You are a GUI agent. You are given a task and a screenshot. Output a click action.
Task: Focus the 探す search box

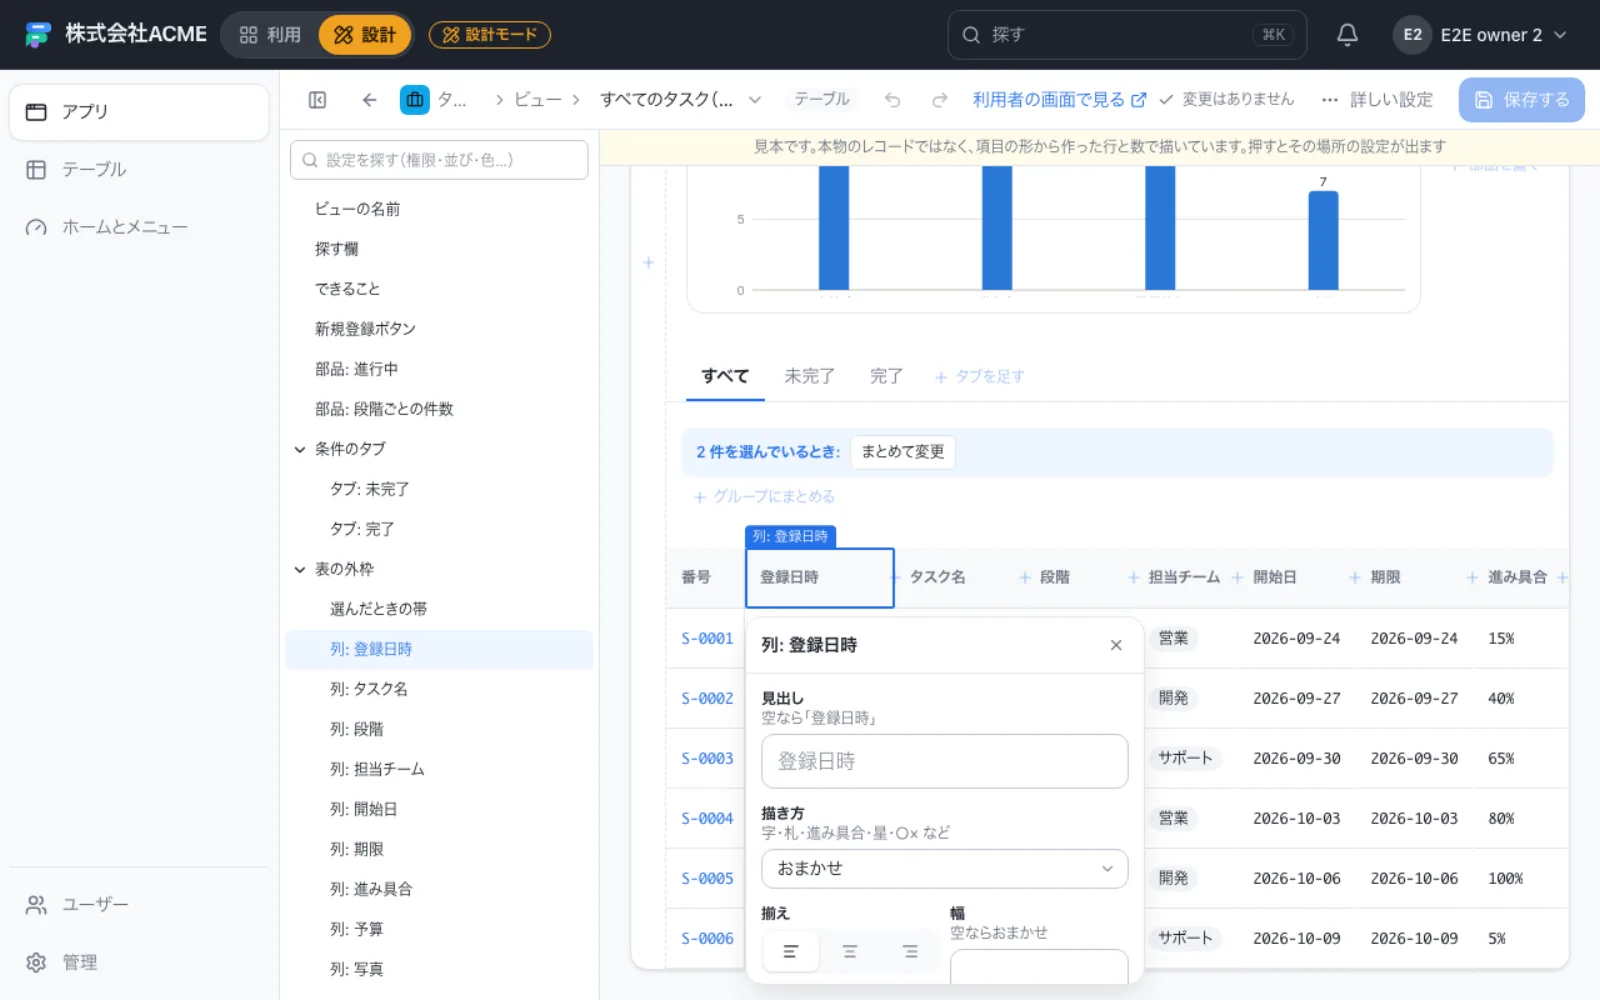pyautogui.click(x=1127, y=35)
